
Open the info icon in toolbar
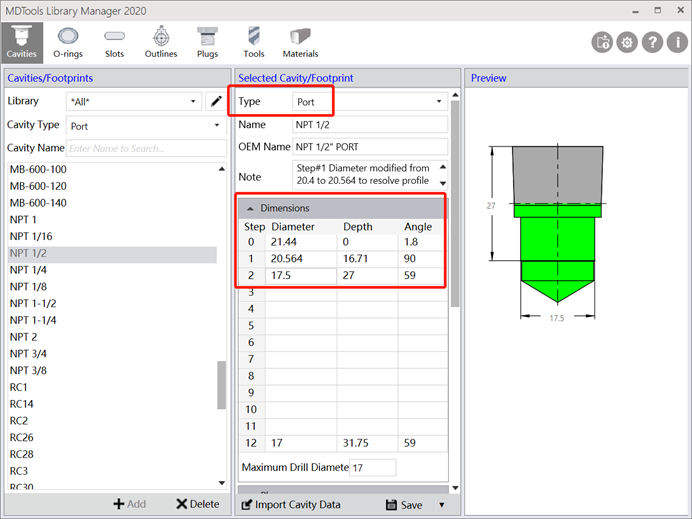(x=675, y=42)
